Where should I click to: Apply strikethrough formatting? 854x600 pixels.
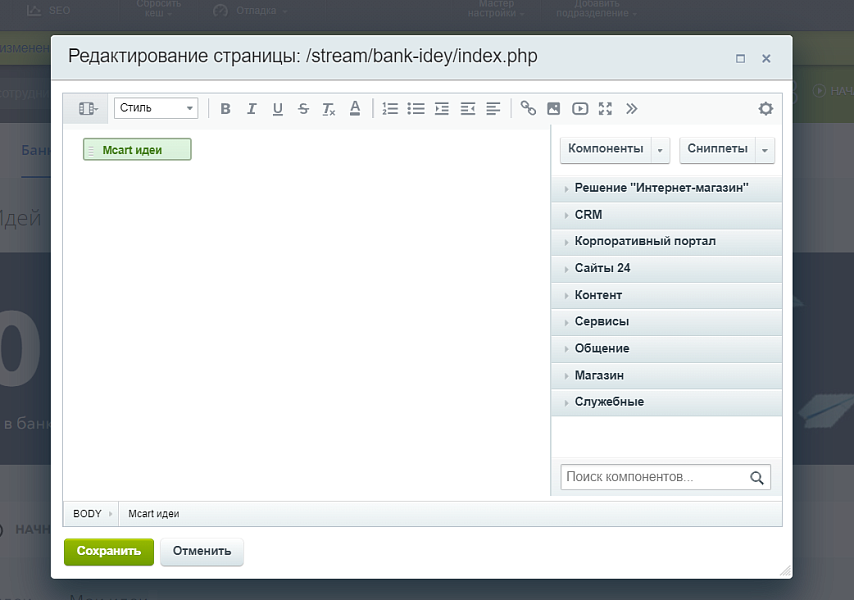point(303,108)
